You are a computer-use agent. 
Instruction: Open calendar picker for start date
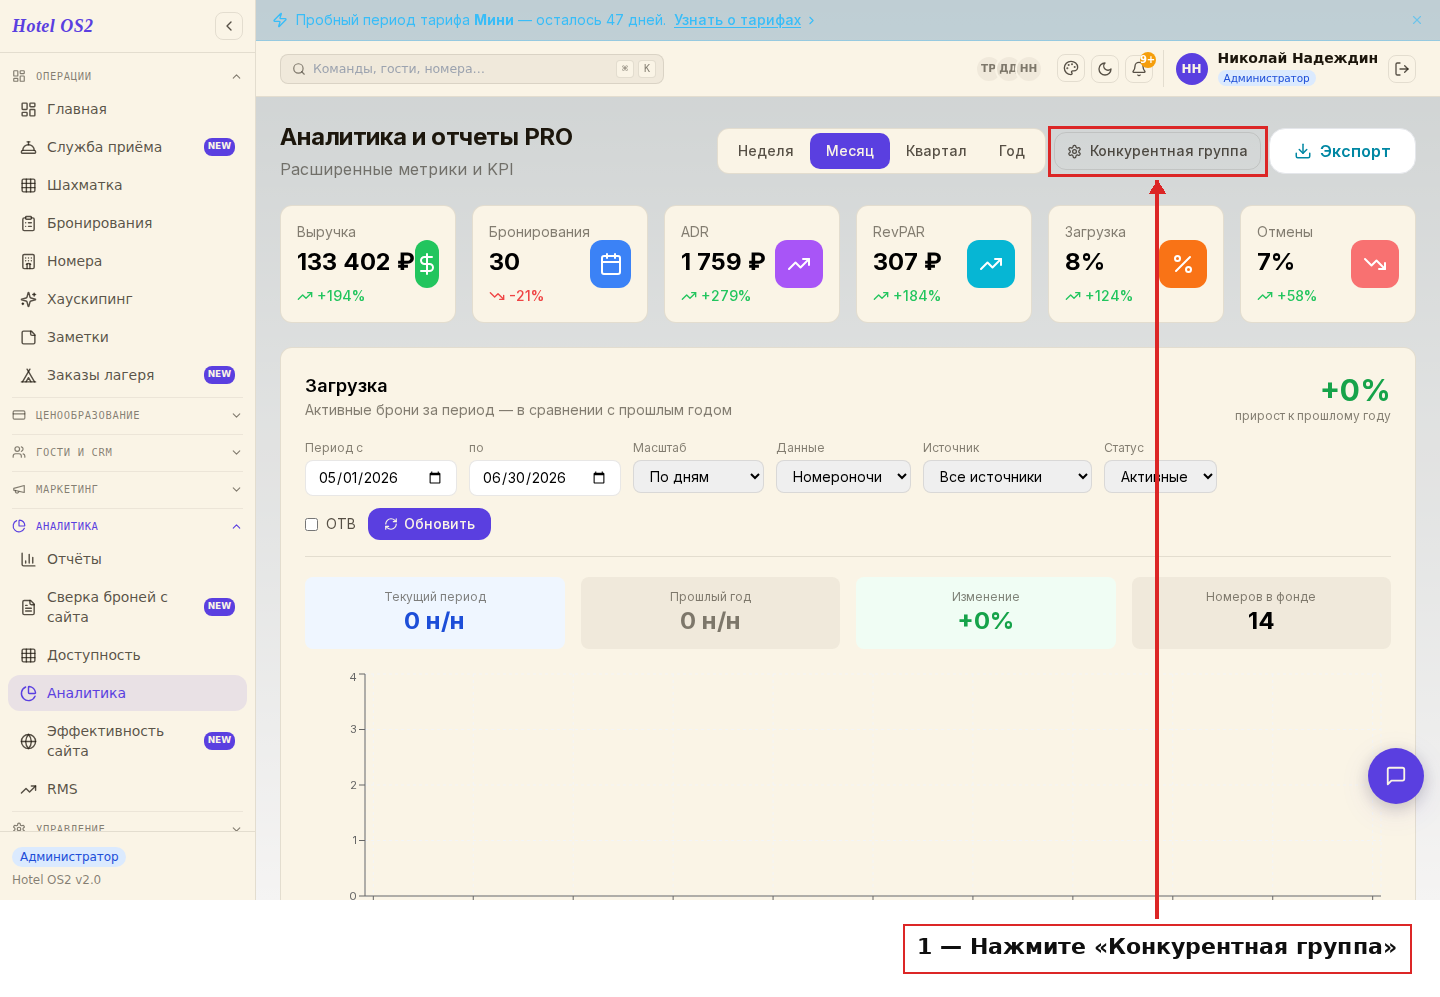point(435,478)
